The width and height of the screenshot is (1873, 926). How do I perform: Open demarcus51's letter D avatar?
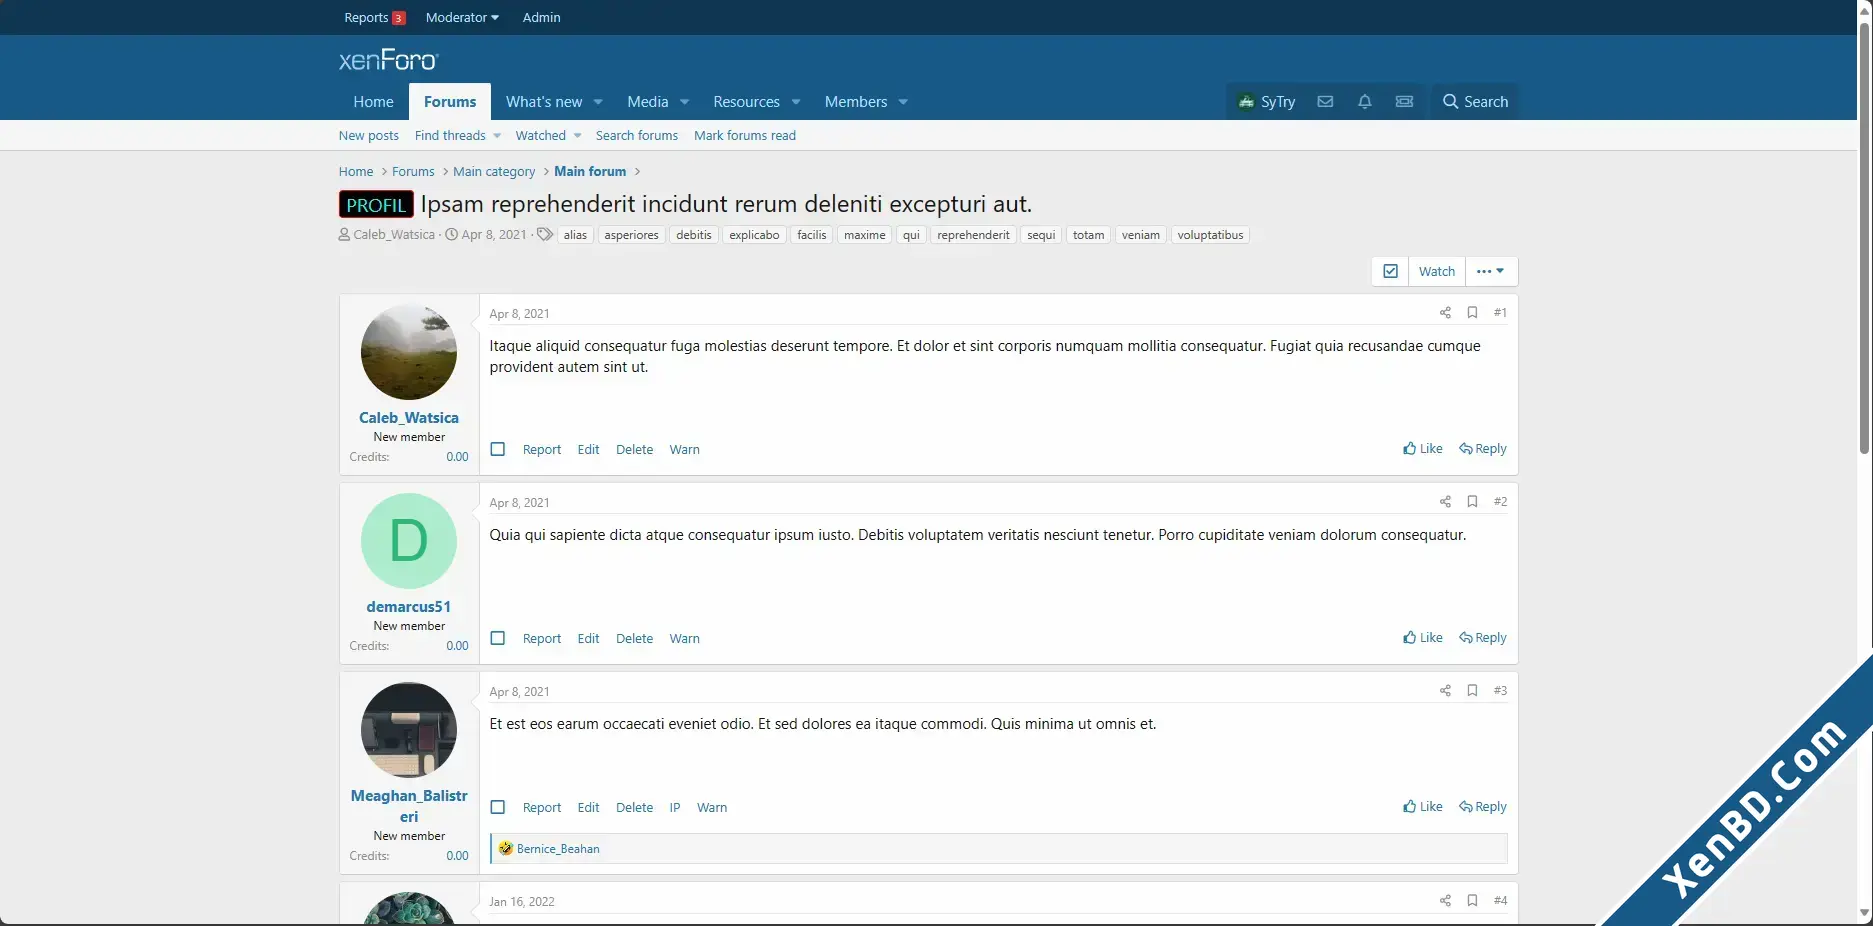[x=409, y=541]
